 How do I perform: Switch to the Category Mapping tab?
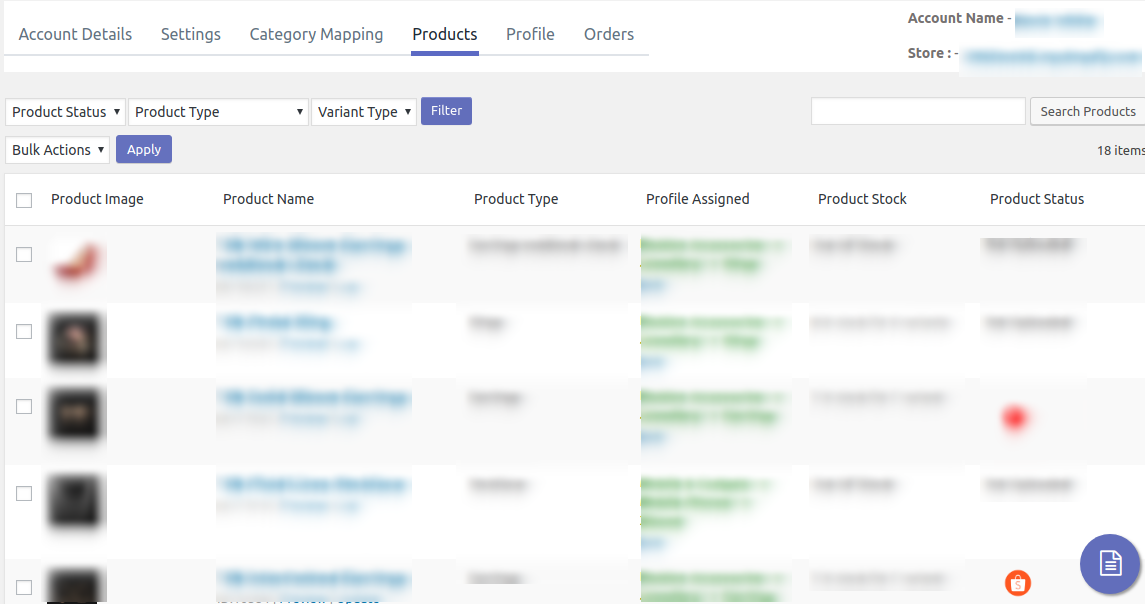point(316,34)
